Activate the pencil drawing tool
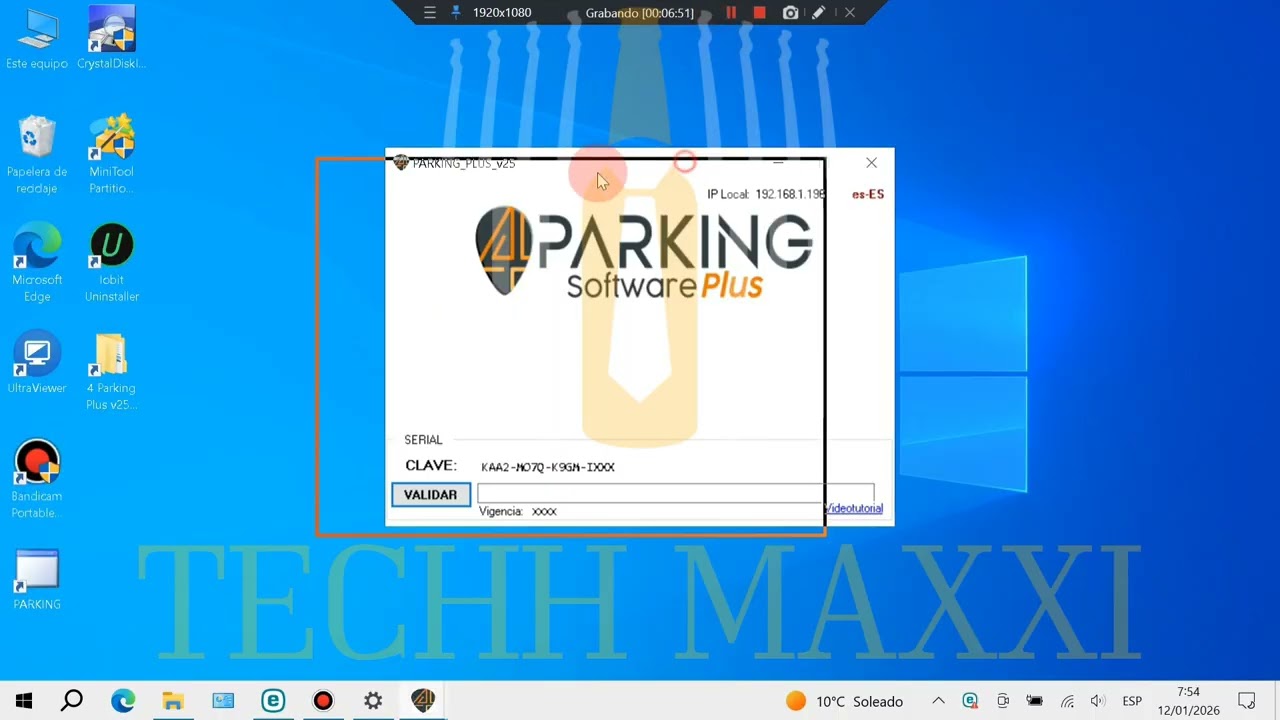 tap(818, 13)
